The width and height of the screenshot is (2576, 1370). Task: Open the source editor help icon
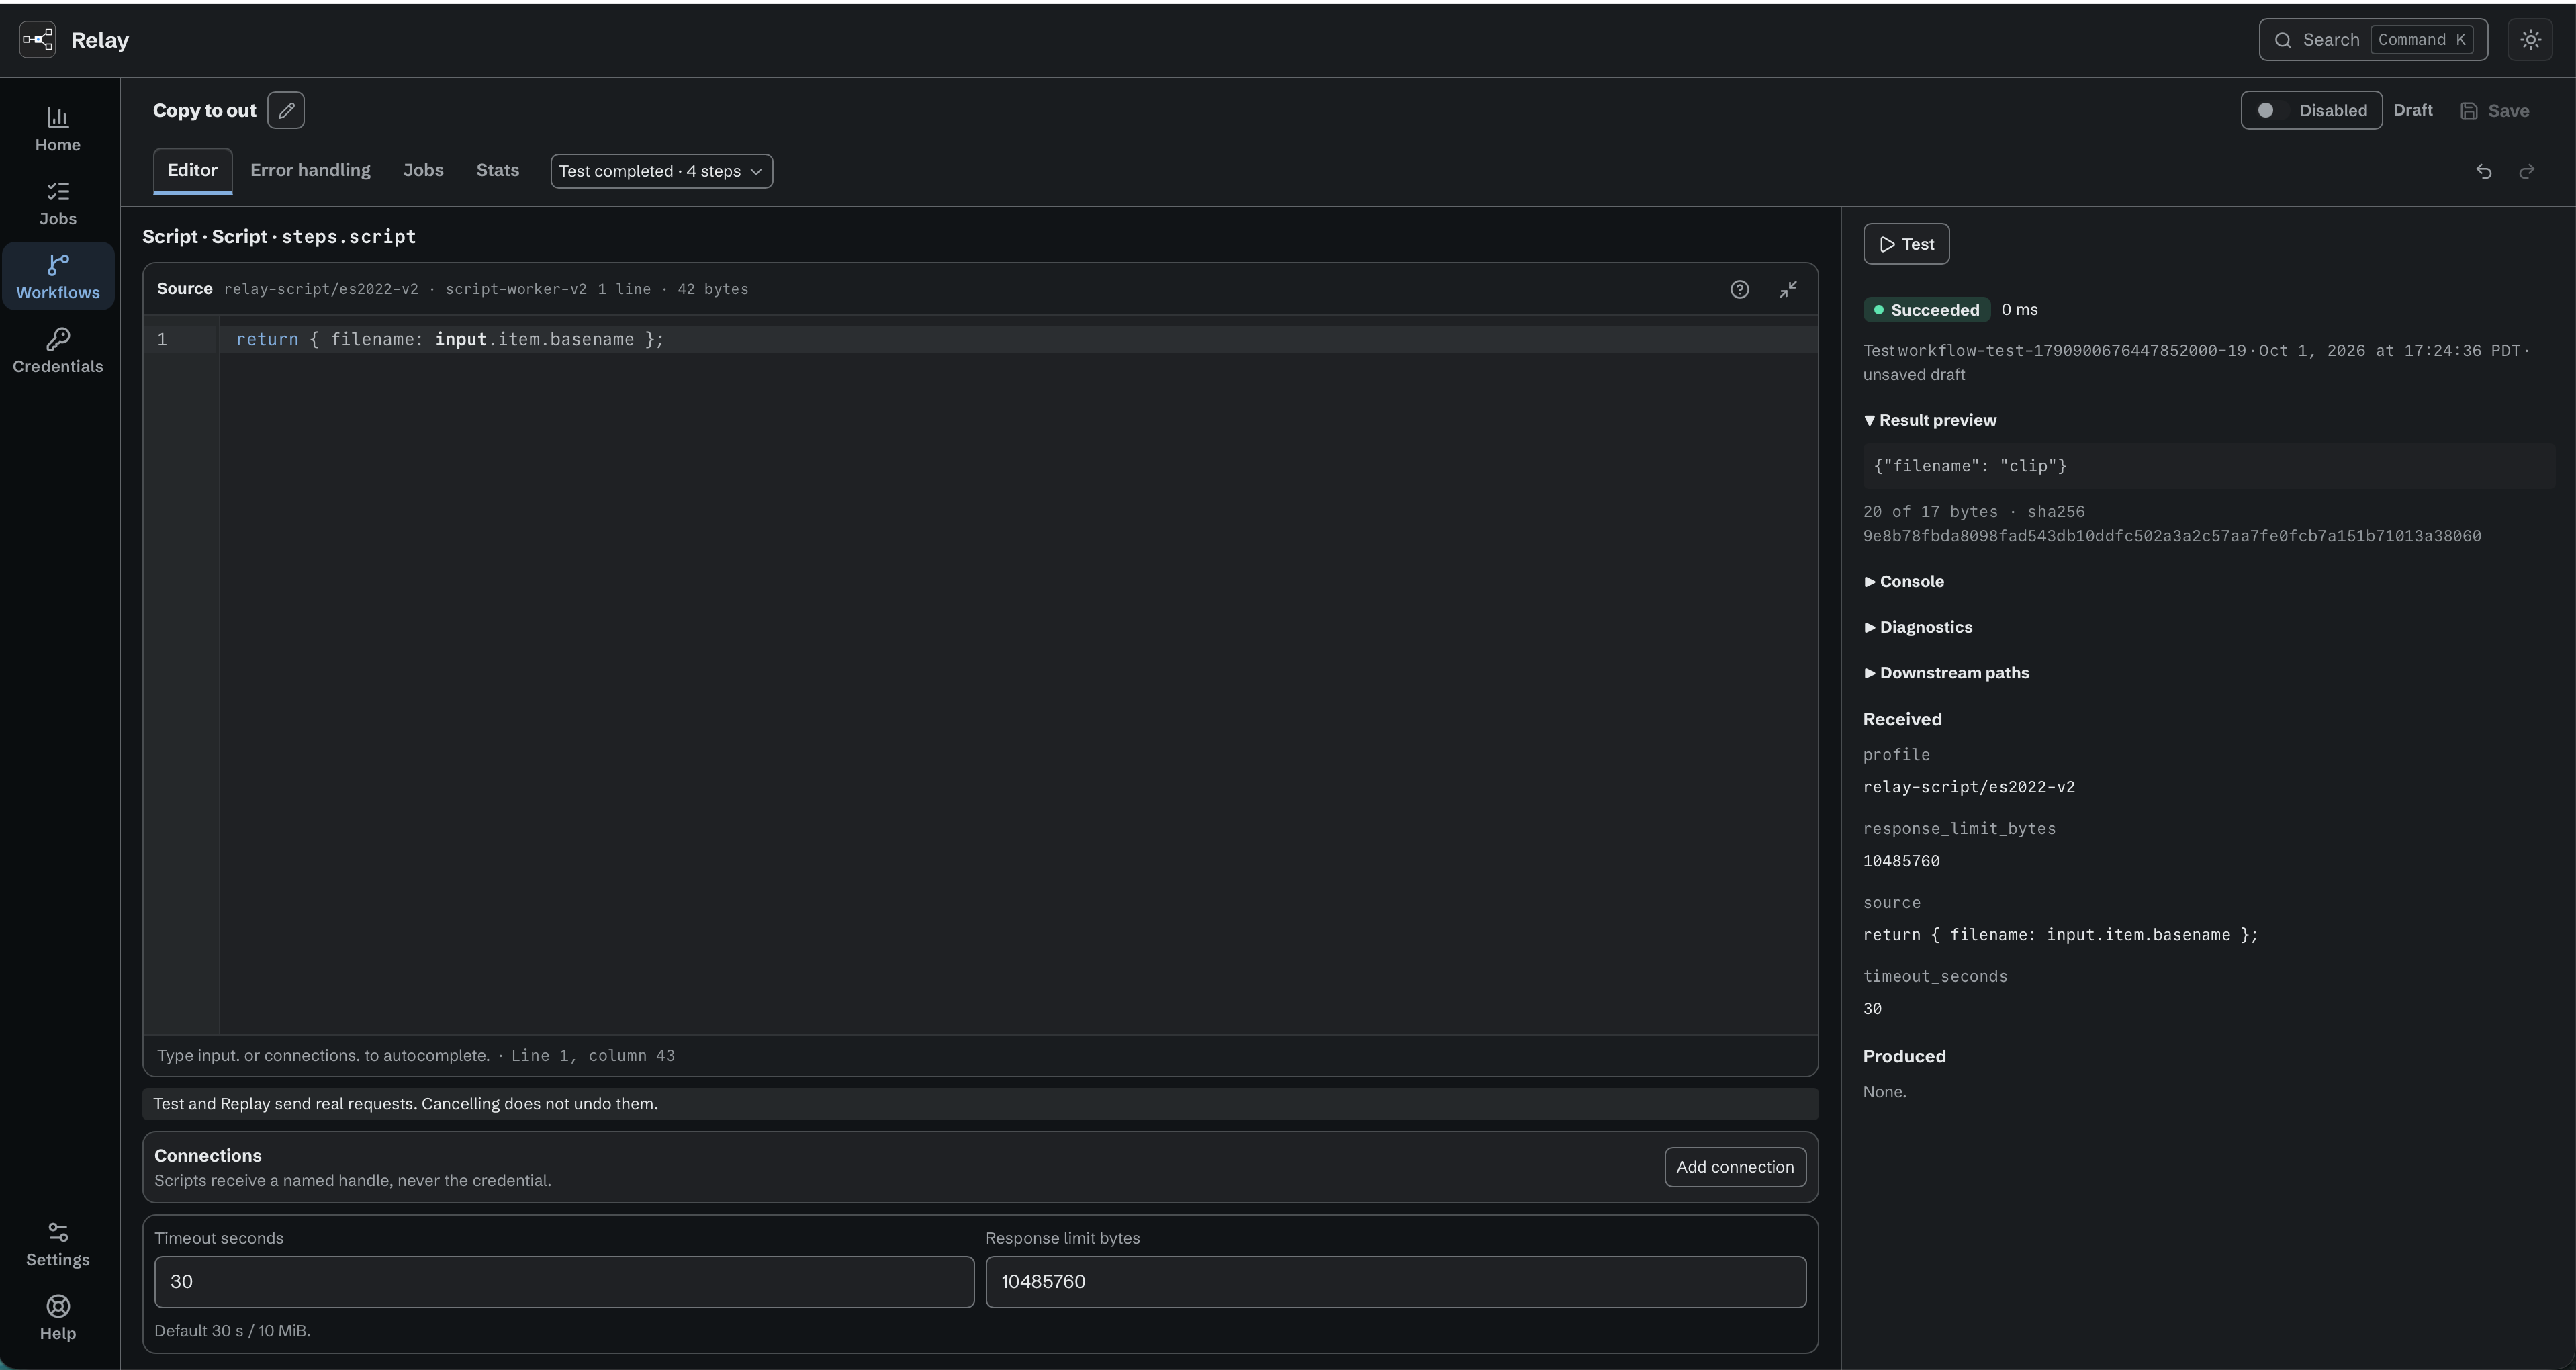pos(1740,289)
